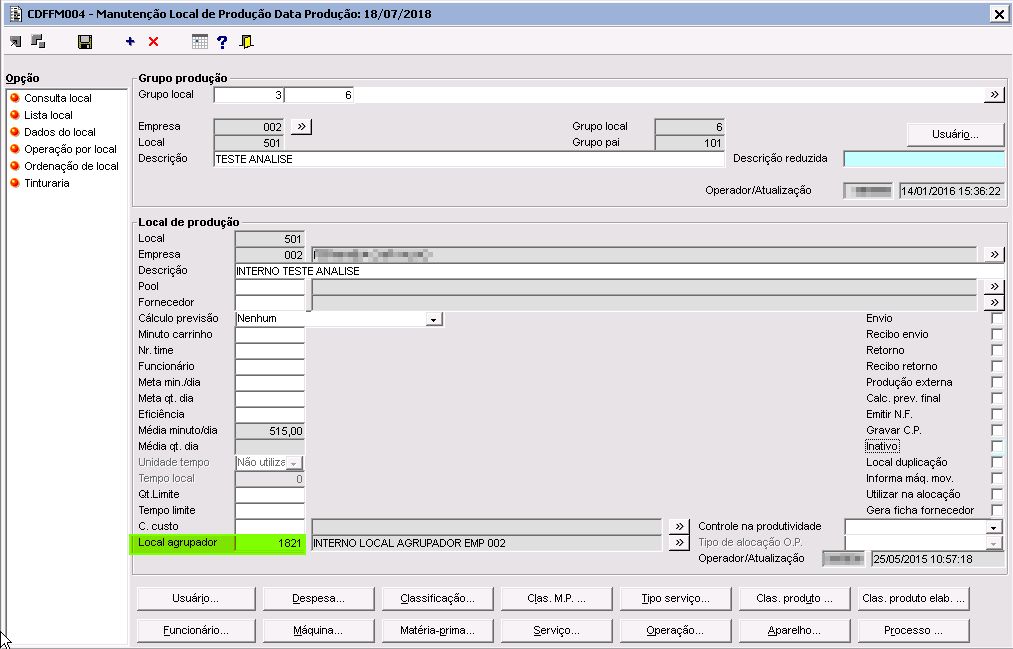Click the Clas. produto ... button
Image resolution: width=1013 pixels, height=649 pixels.
tap(794, 599)
